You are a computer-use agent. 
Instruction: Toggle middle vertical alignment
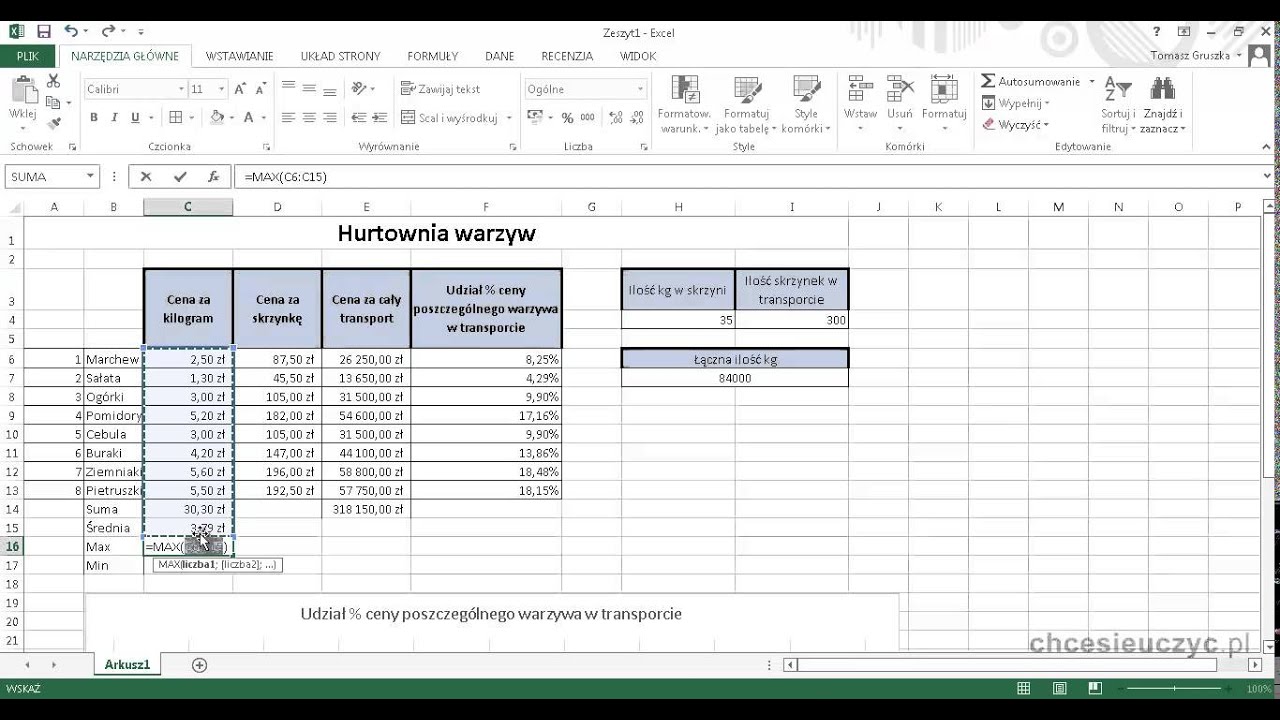click(x=309, y=88)
